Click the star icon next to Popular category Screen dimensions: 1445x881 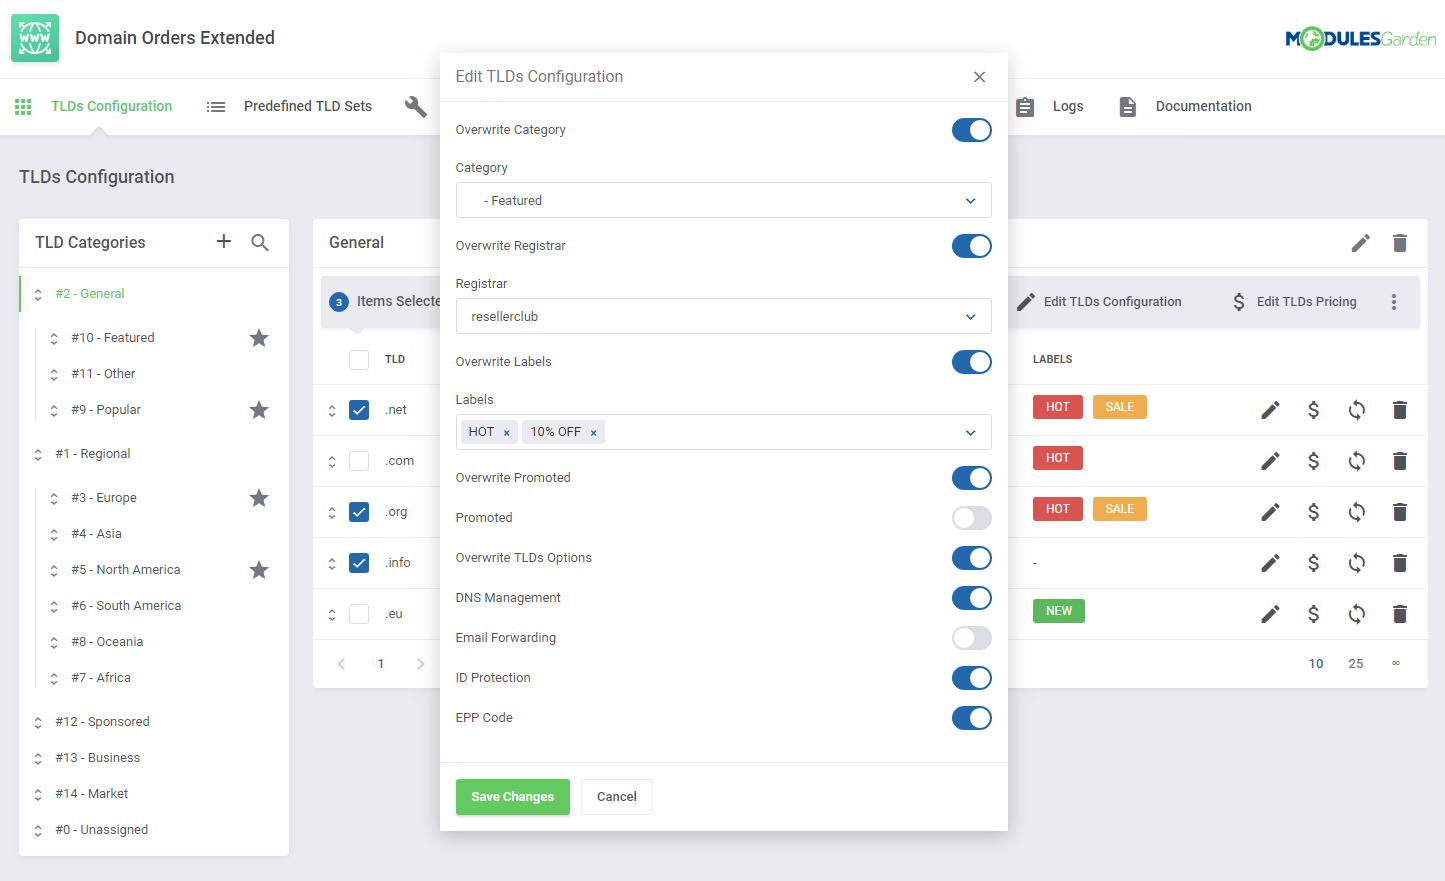[x=259, y=410]
